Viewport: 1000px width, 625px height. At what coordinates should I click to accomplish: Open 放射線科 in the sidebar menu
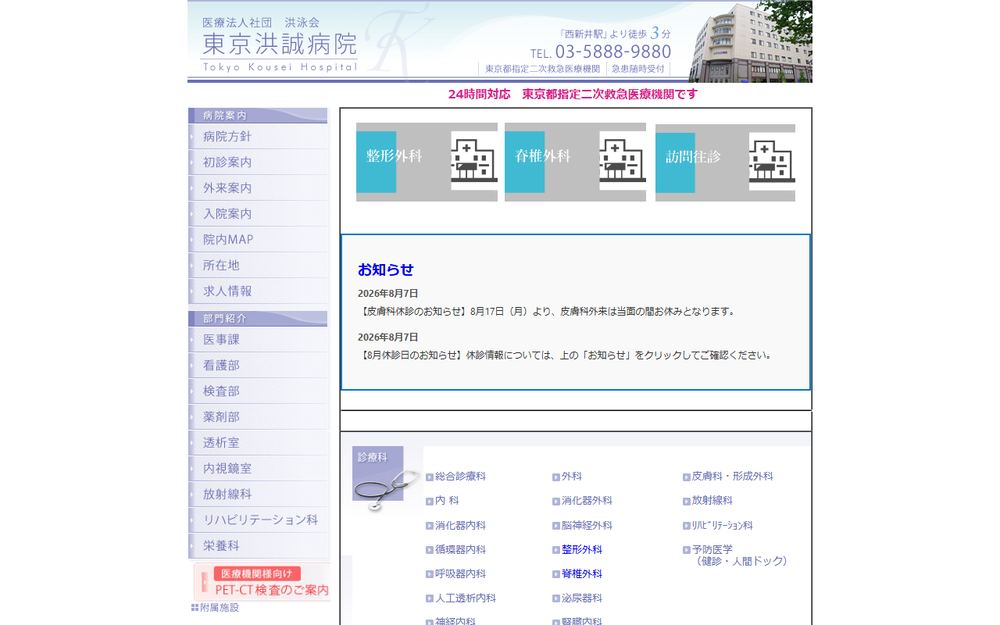pyautogui.click(x=258, y=494)
